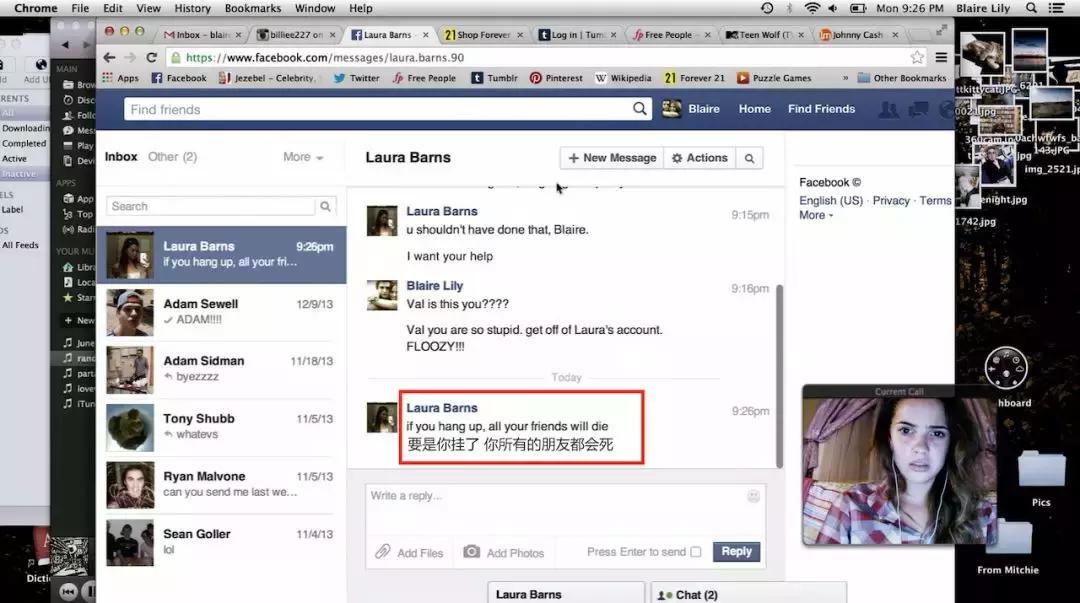Image resolution: width=1080 pixels, height=603 pixels.
Task: Search within the Laura Barns conversation
Action: coord(749,159)
